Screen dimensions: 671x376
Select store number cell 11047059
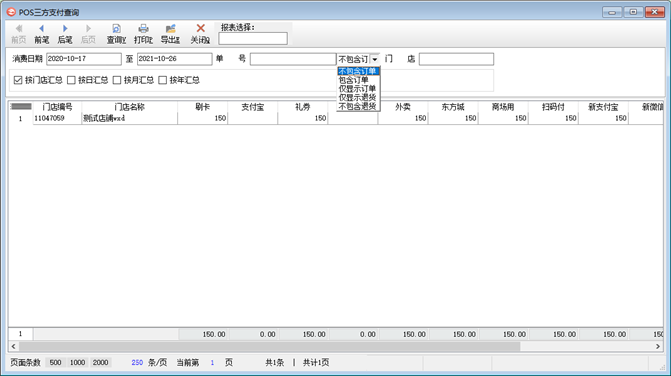pos(57,118)
